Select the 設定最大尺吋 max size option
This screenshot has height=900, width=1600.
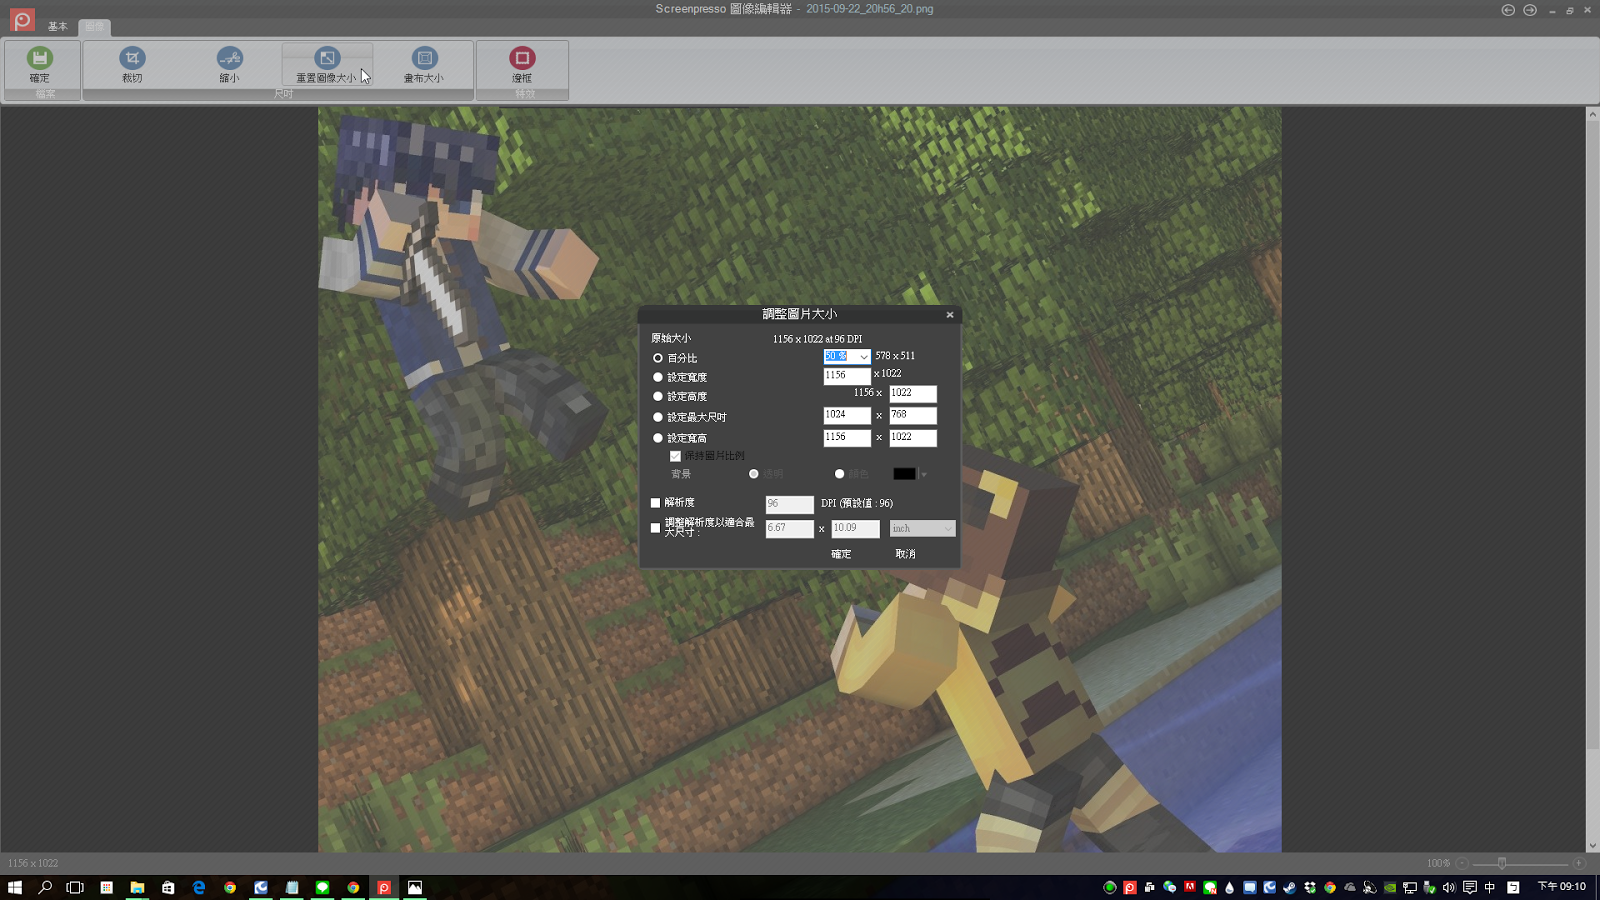[658, 417]
